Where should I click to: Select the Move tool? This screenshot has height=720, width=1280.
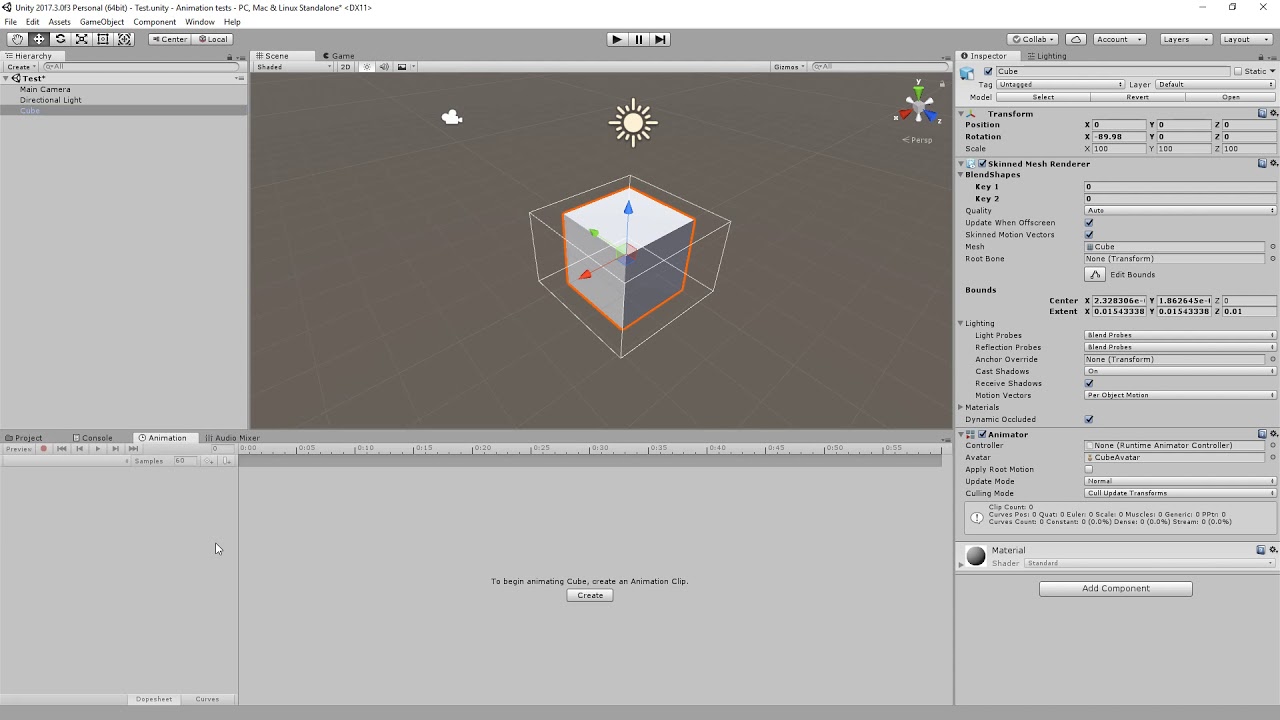pos(39,39)
